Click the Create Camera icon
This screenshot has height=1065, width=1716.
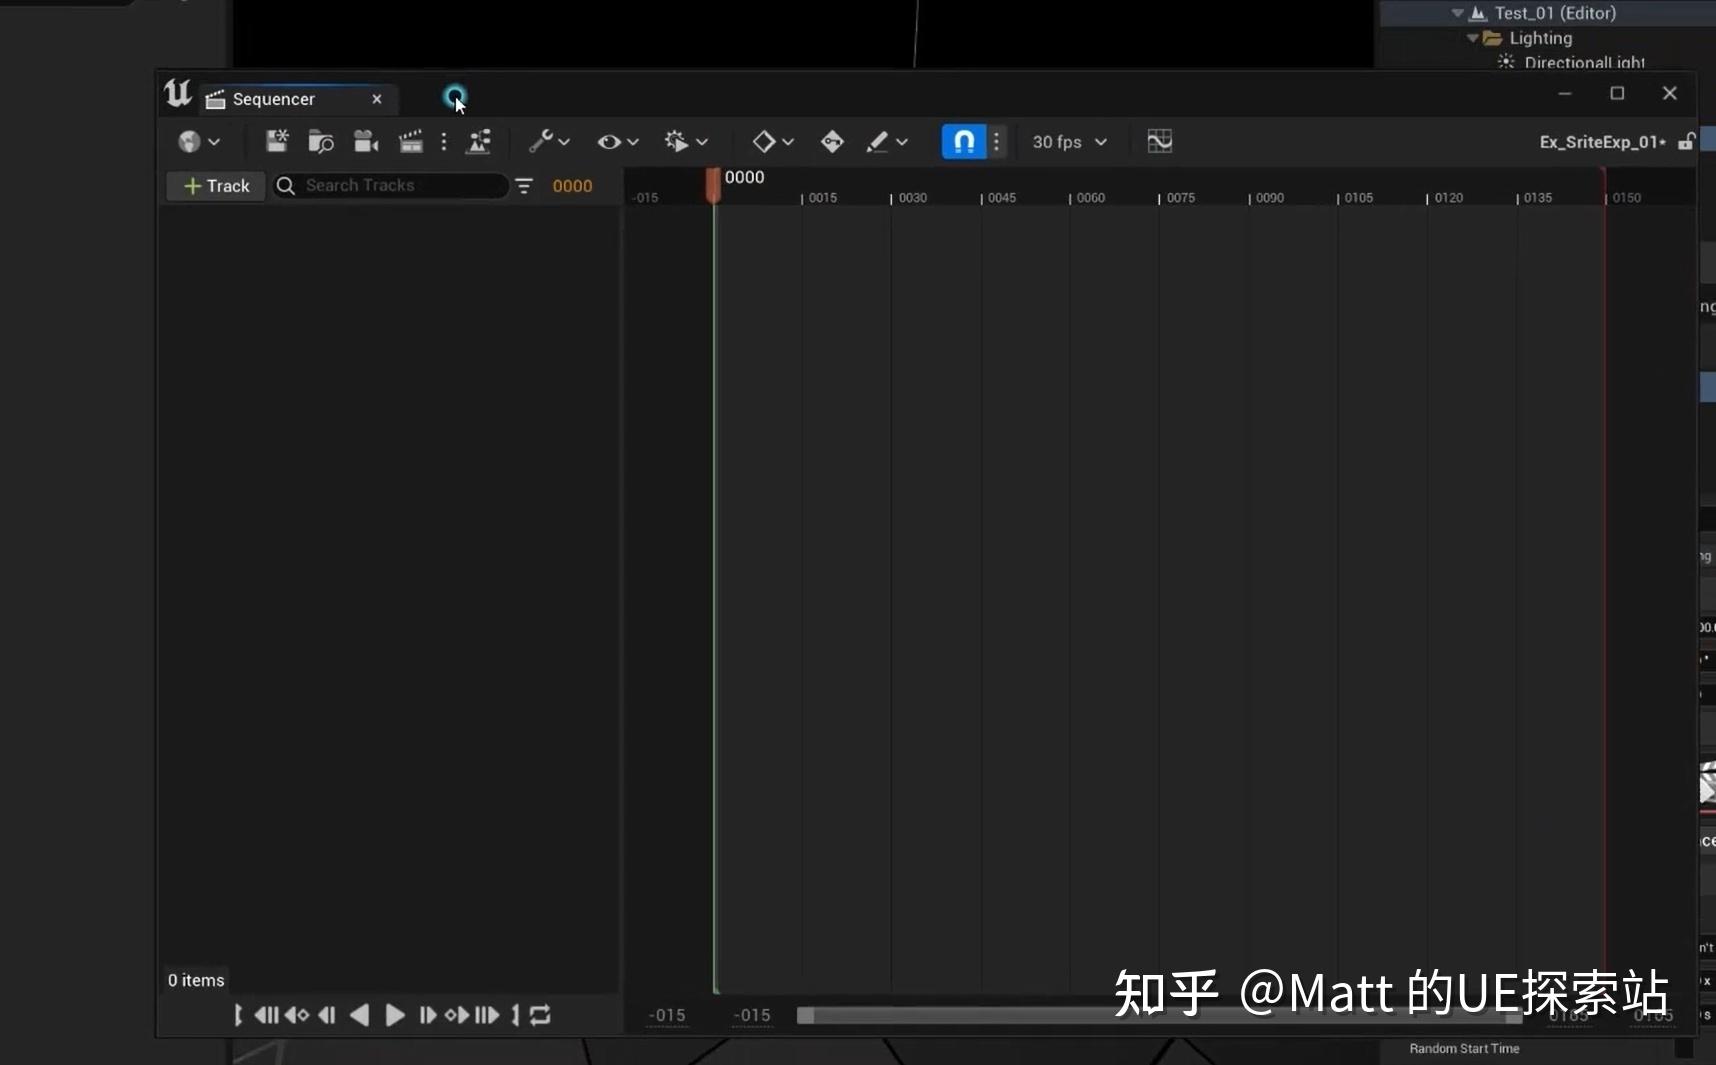(366, 142)
